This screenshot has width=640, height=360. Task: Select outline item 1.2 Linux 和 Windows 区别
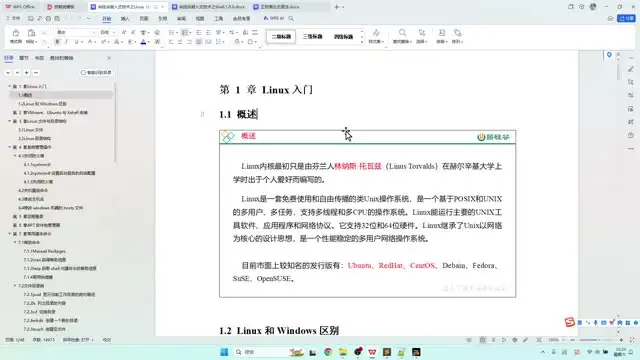tap(42, 104)
